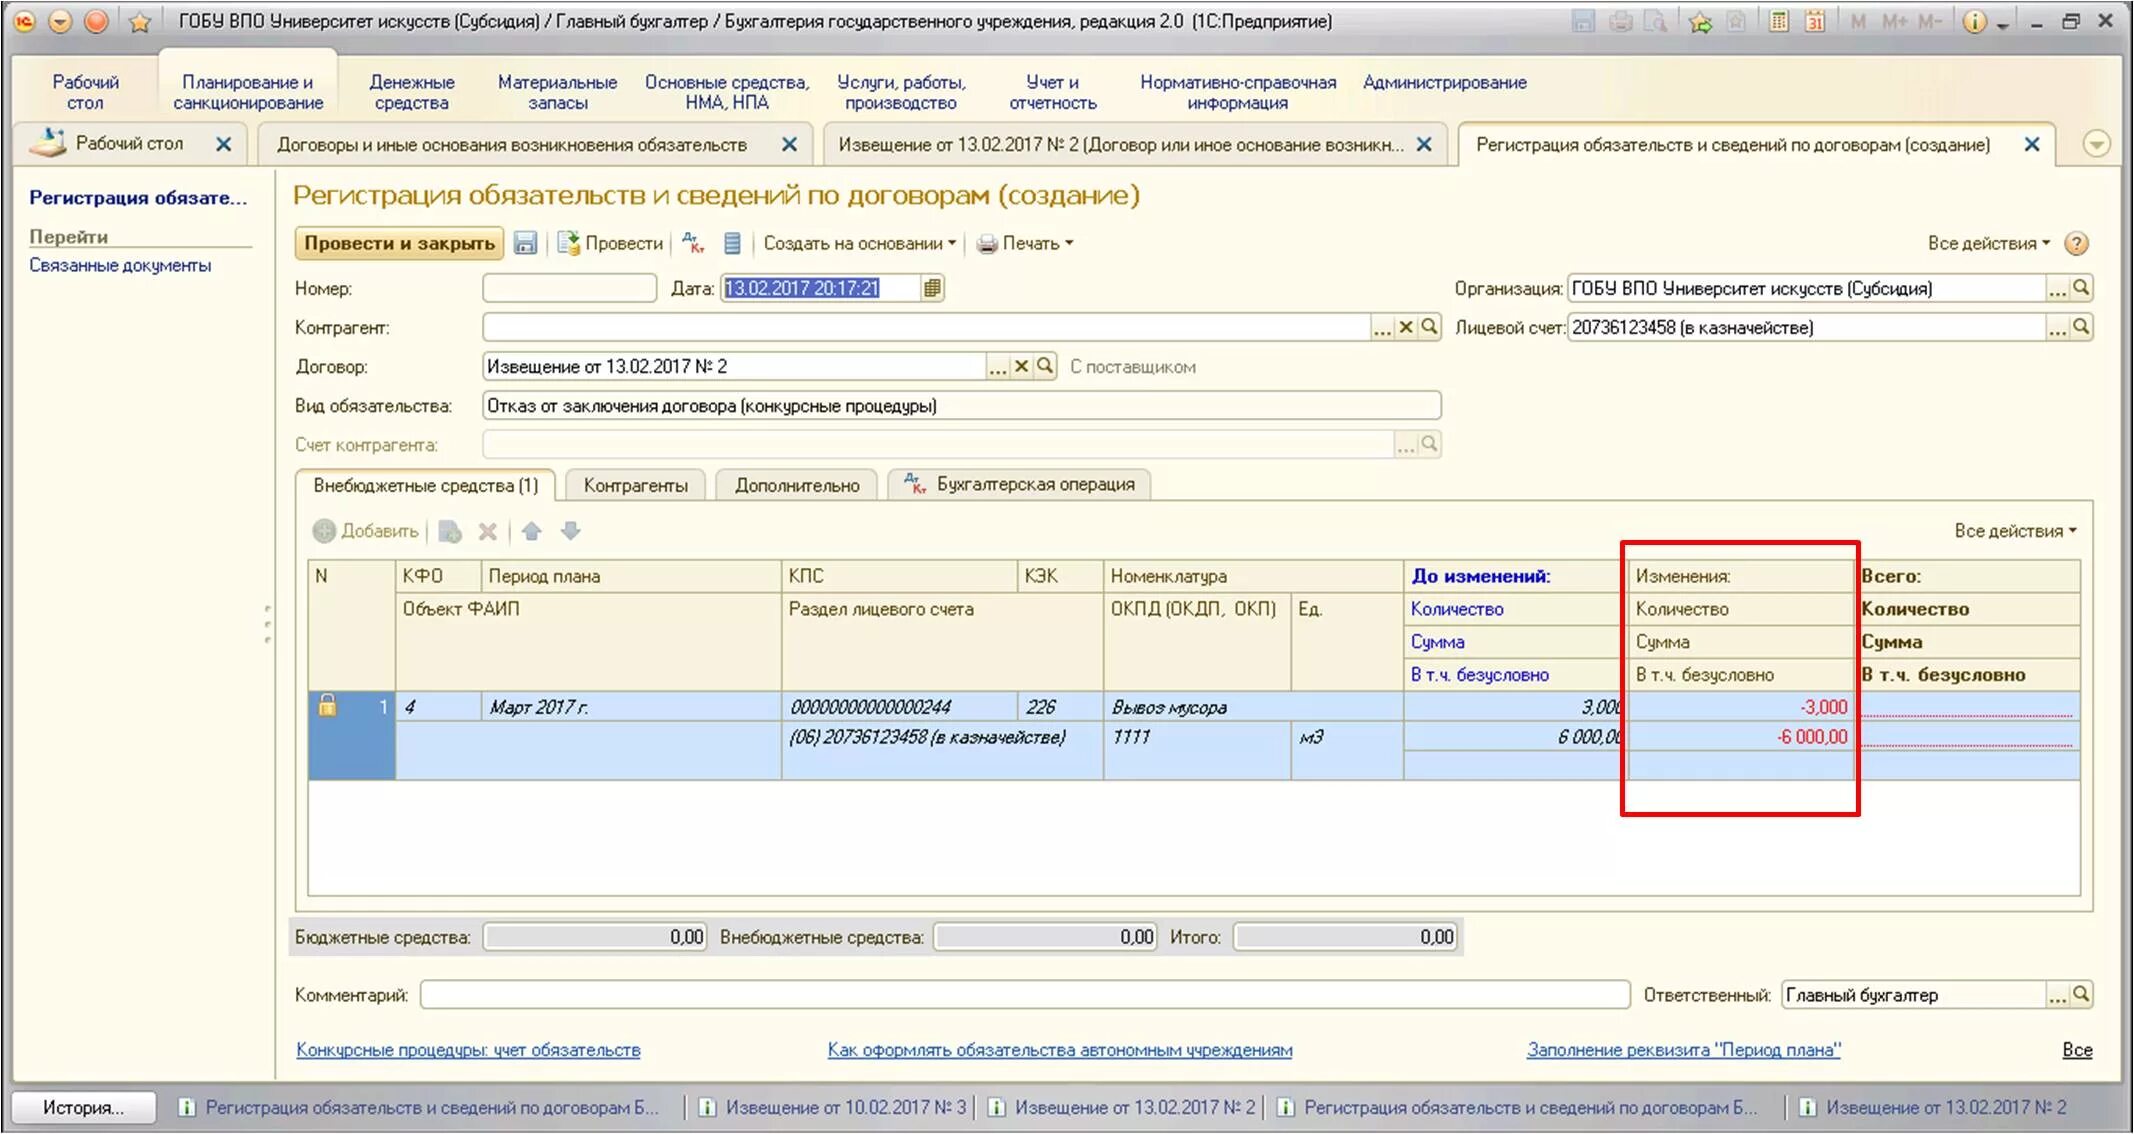Image resolution: width=2134 pixels, height=1134 pixels.
Task: Click ellipsis select button in Лицевой счет field
Action: [x=2057, y=327]
